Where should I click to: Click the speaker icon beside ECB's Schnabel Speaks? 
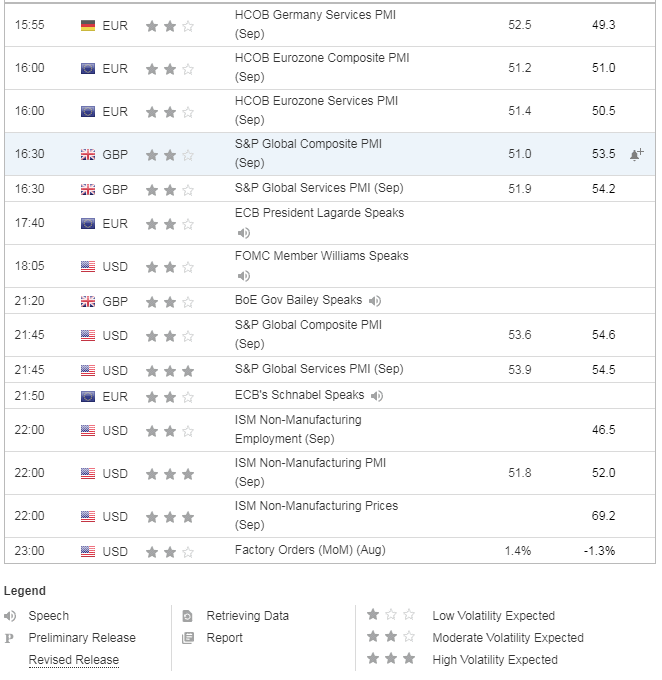377,396
